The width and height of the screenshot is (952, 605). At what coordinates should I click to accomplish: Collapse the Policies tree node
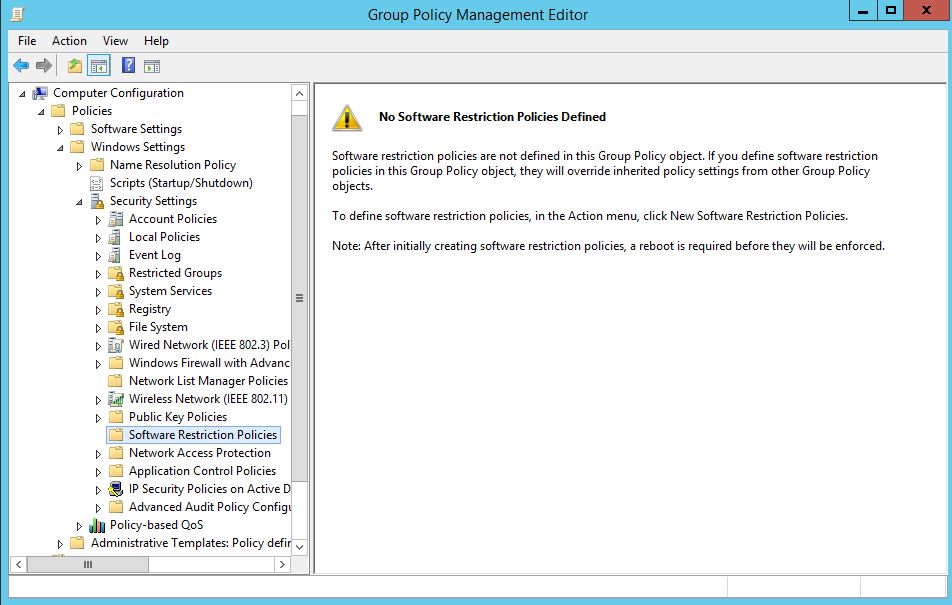41,112
